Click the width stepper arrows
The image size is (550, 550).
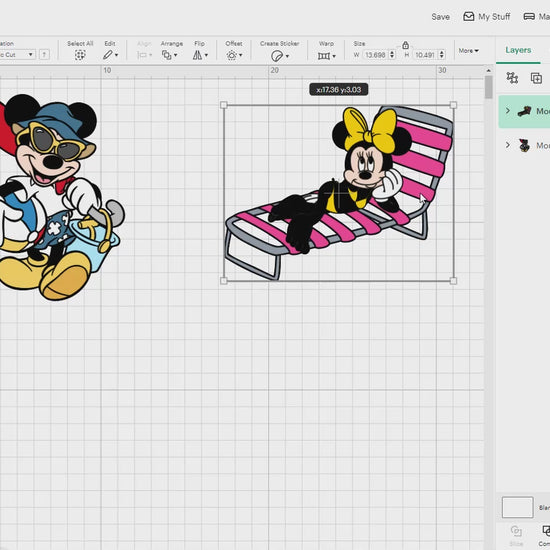point(392,55)
